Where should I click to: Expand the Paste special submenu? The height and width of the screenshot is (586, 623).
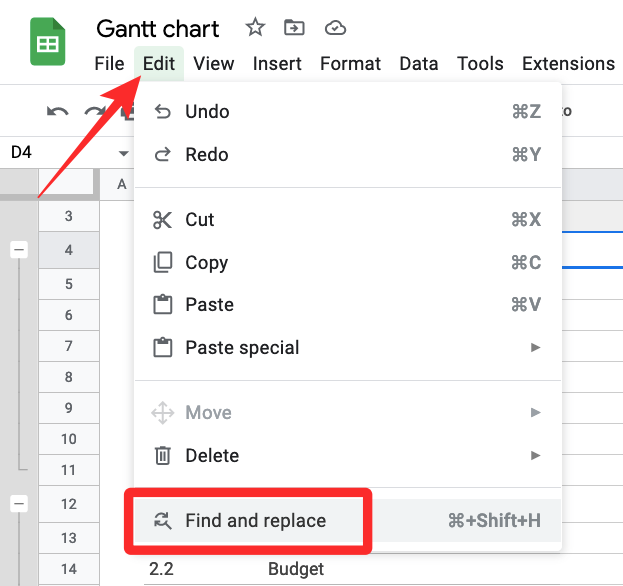348,348
